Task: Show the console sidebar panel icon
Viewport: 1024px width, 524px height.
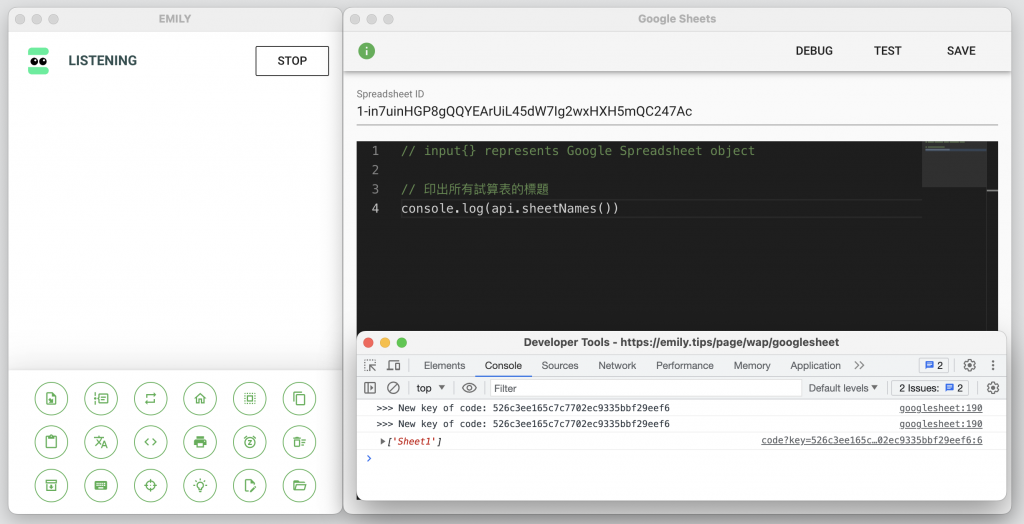Action: pyautogui.click(x=370, y=387)
